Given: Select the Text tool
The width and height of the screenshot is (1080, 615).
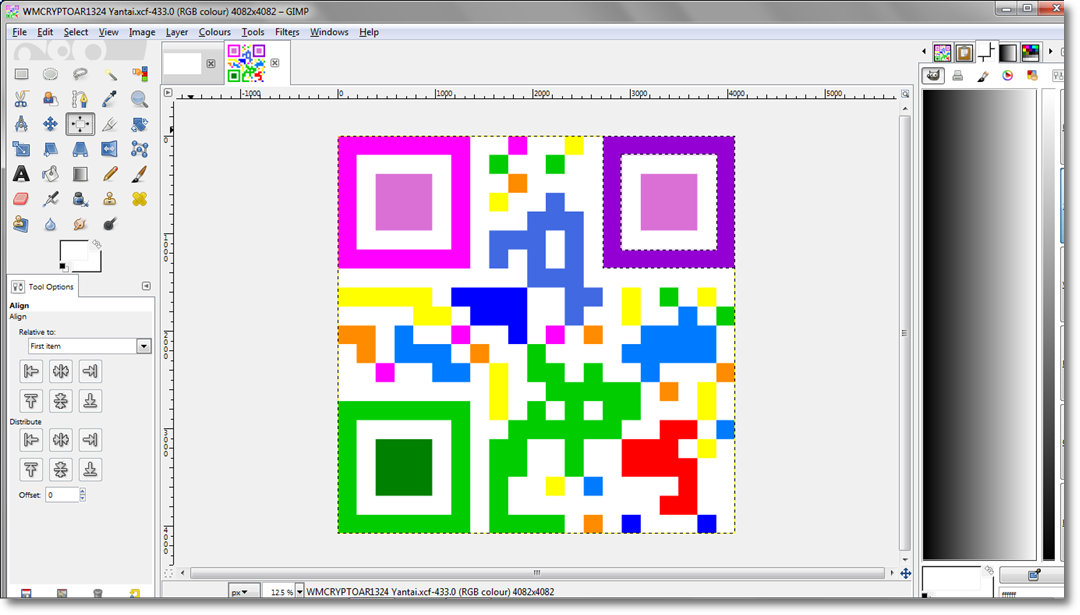Looking at the screenshot, I should [x=21, y=174].
